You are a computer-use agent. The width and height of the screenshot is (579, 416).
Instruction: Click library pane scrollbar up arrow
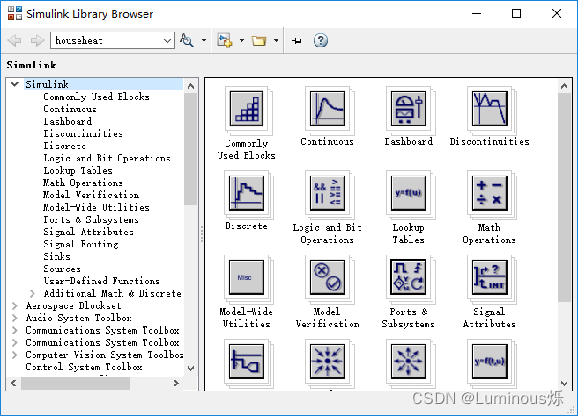(564, 86)
